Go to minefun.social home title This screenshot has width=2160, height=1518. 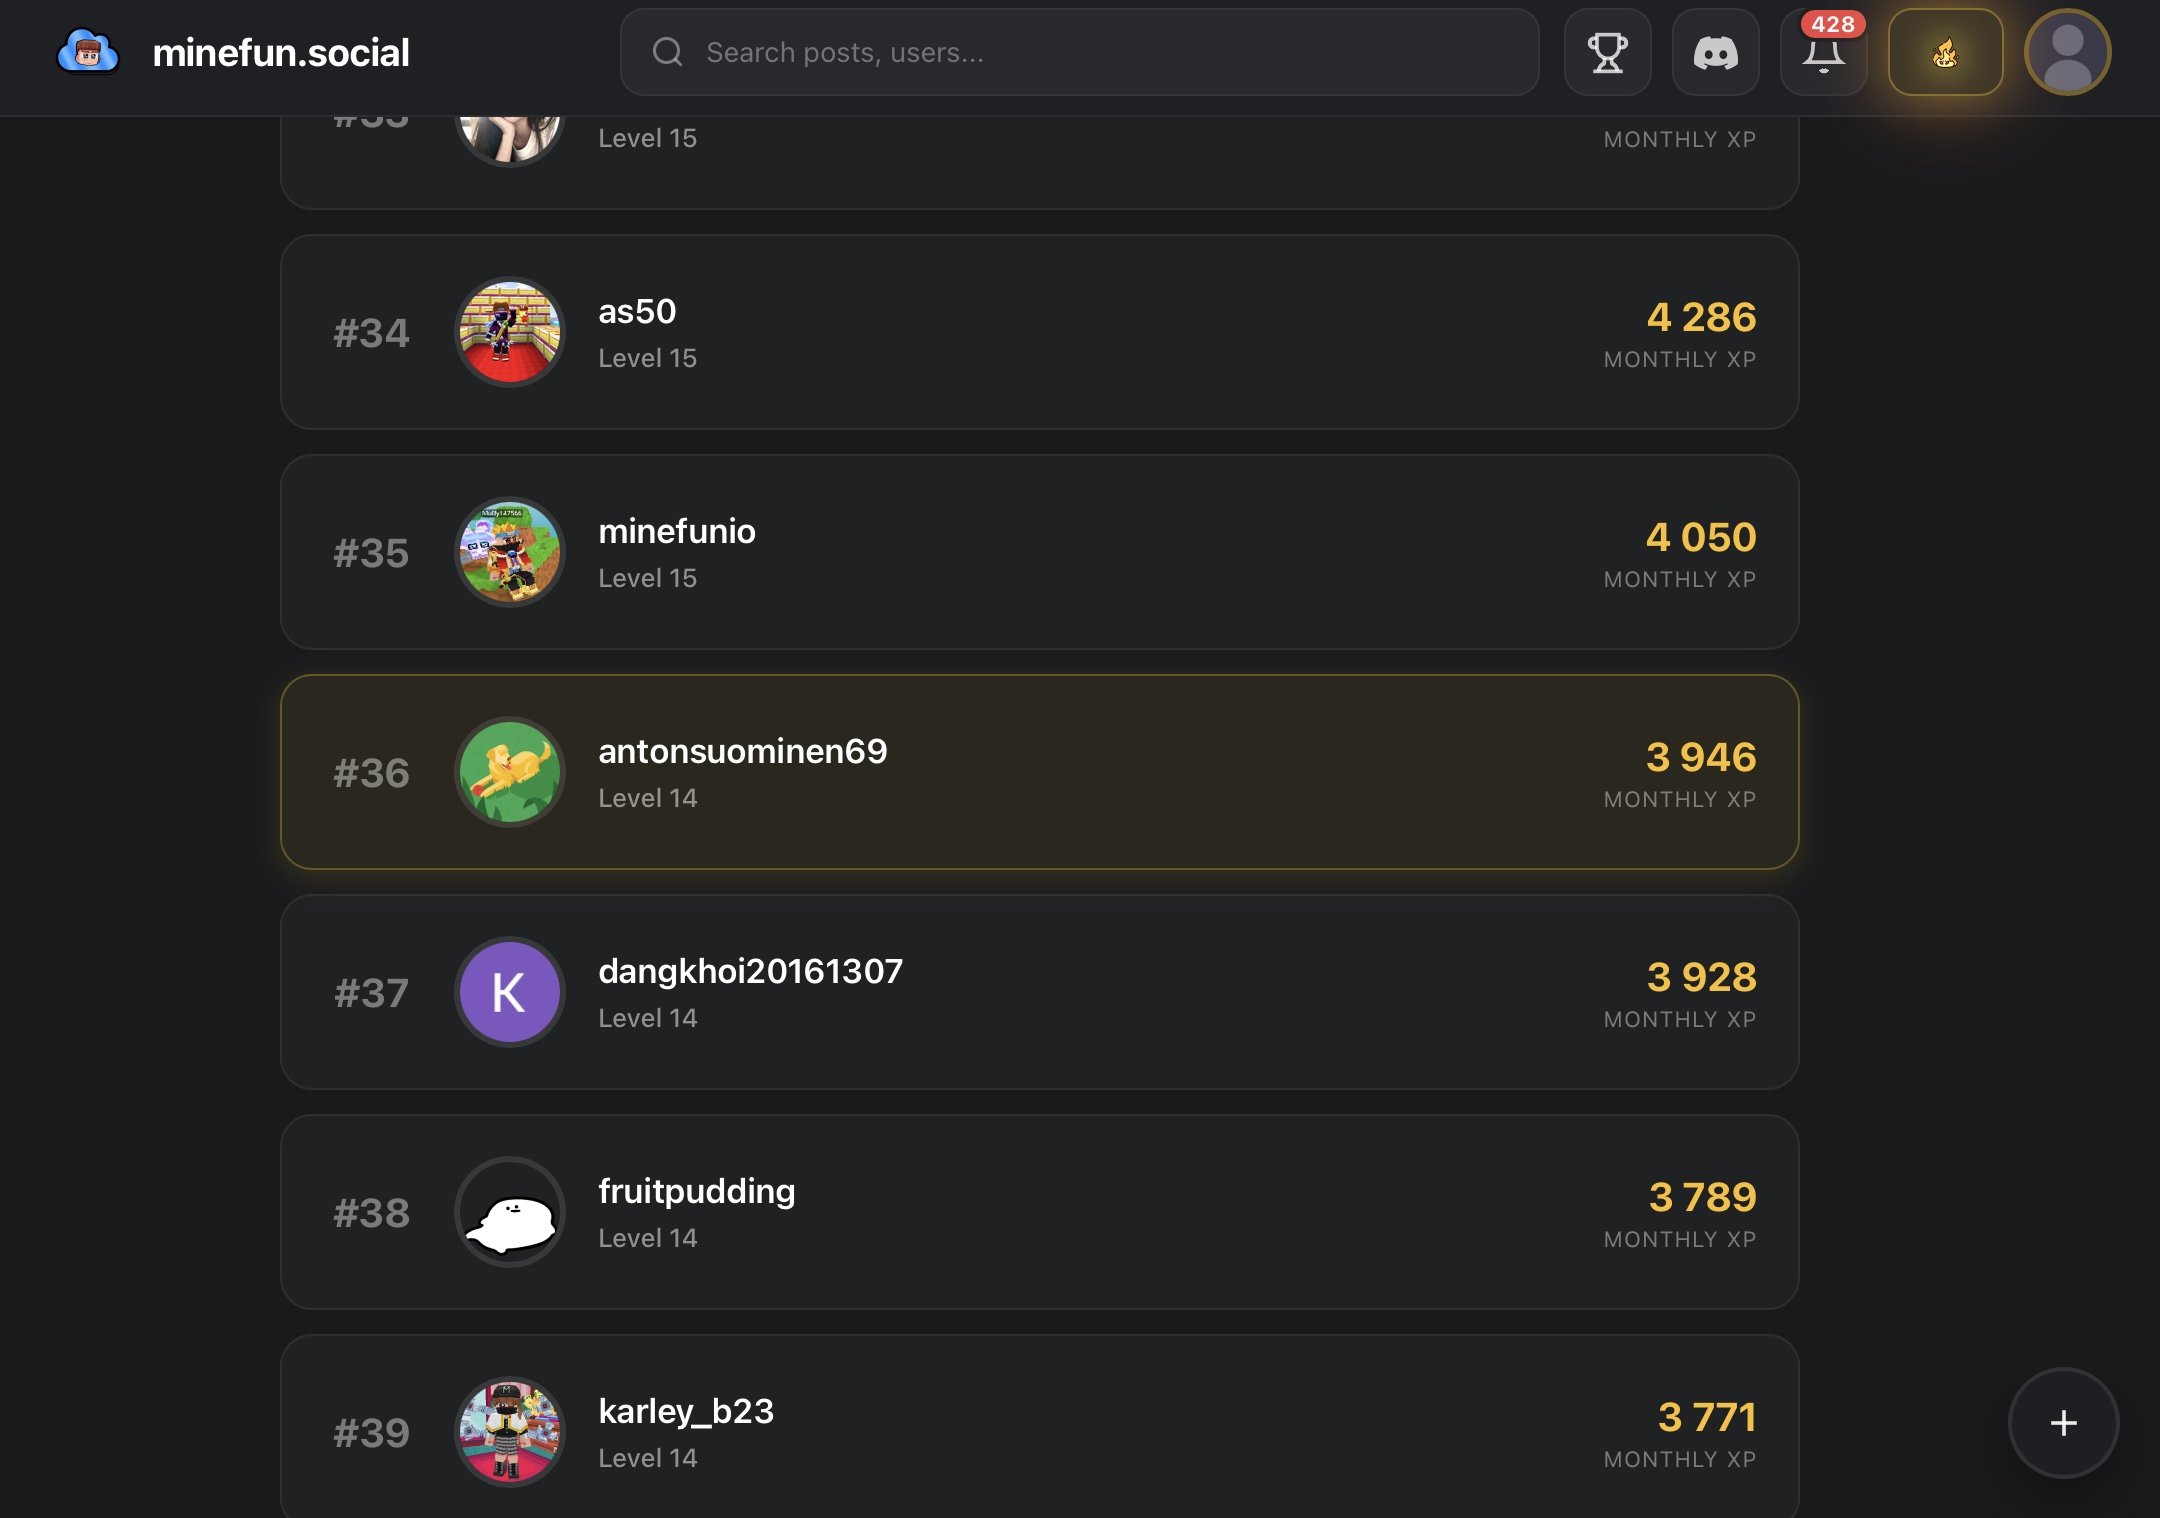281,52
